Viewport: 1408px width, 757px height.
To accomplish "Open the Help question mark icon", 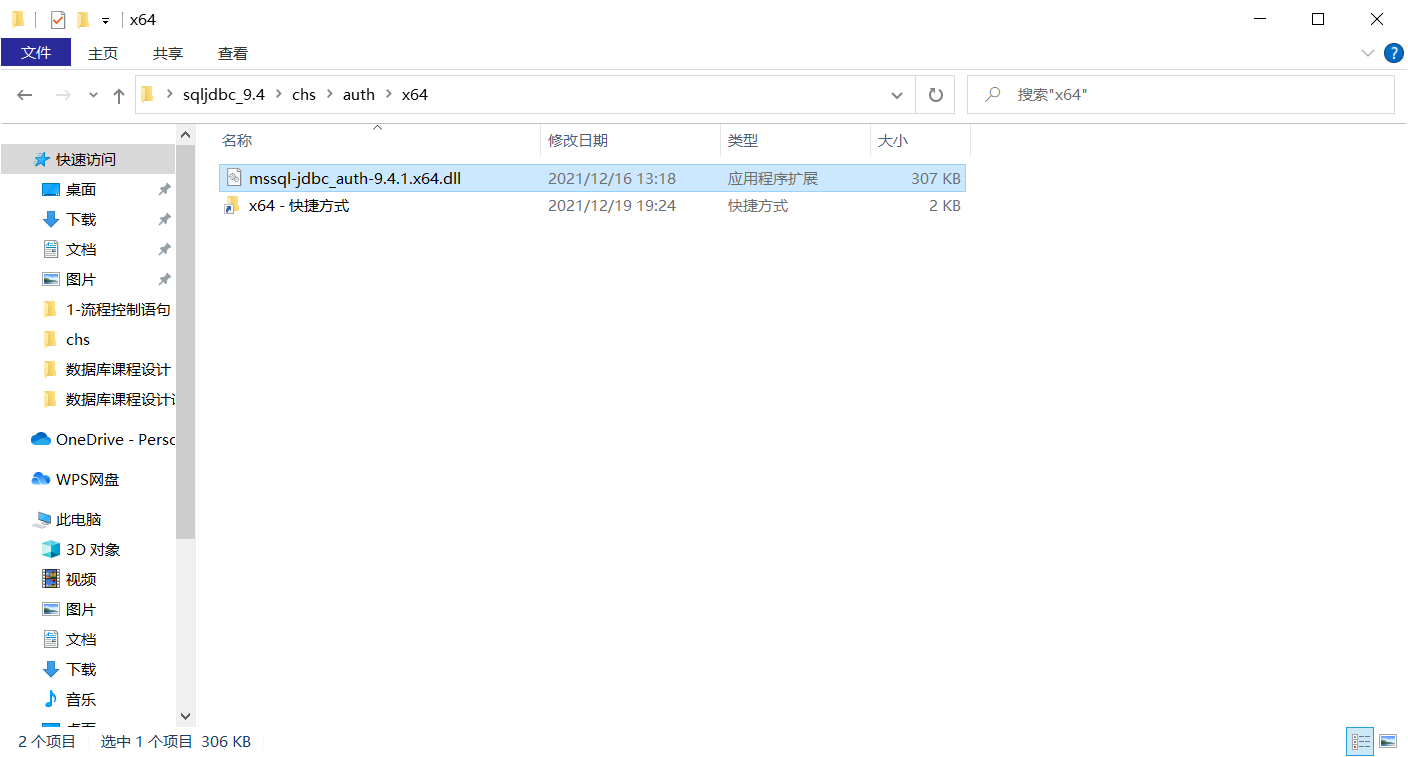I will pyautogui.click(x=1393, y=53).
